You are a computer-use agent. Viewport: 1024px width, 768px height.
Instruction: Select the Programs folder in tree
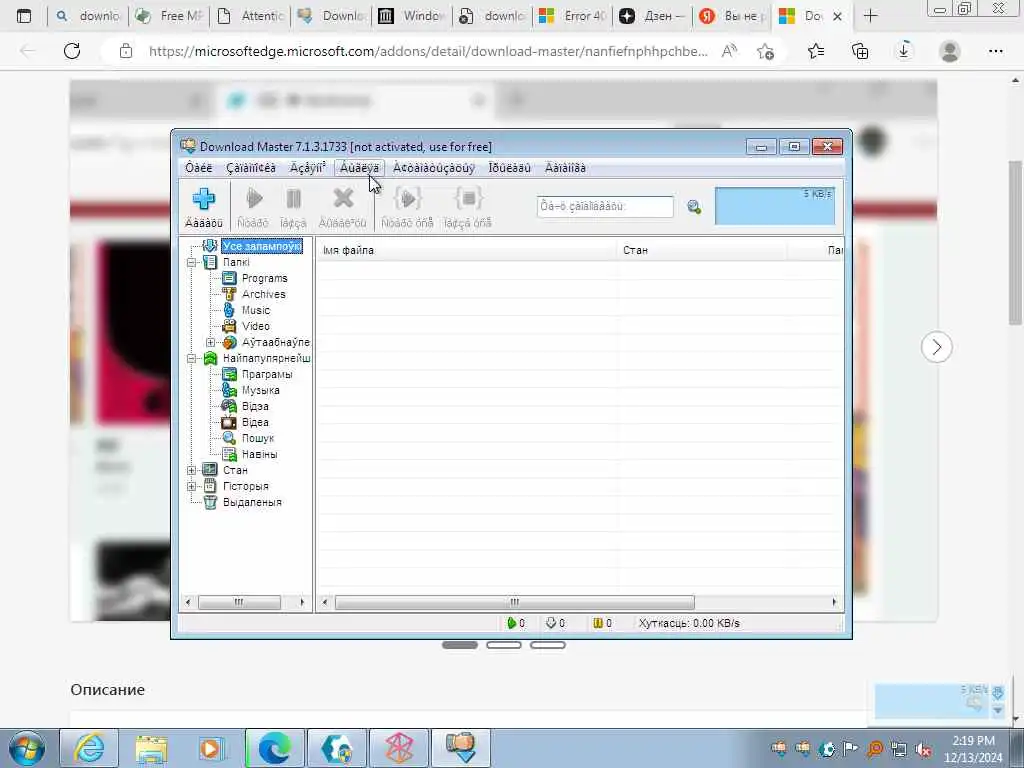264,278
